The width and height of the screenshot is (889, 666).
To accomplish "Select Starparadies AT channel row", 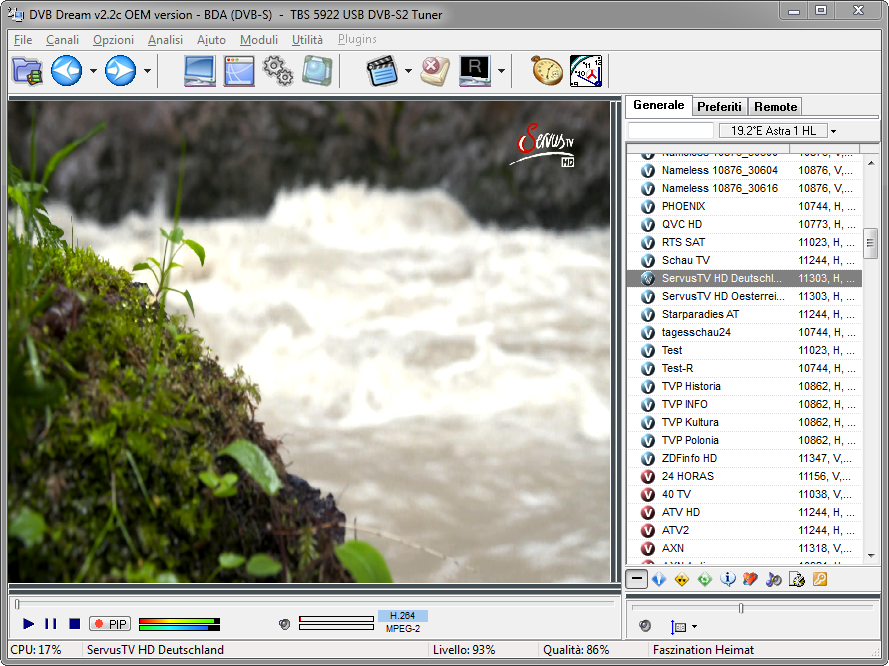I will [744, 315].
